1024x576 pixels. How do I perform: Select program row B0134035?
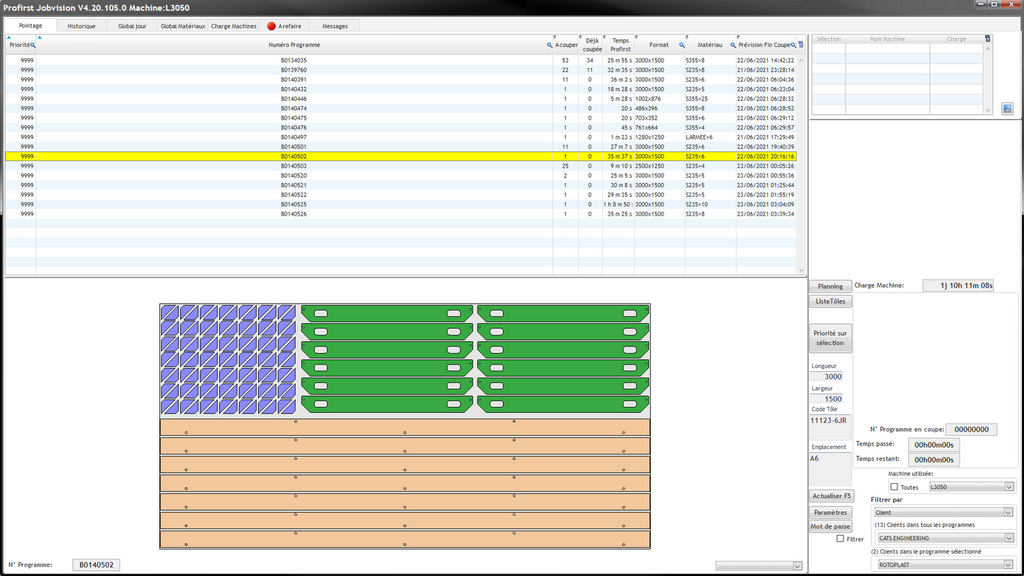pos(401,60)
